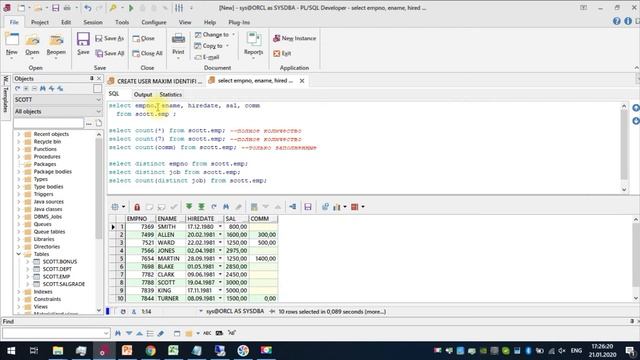Click the Exit button in the Application group
The image size is (640, 360).
click(282, 53)
